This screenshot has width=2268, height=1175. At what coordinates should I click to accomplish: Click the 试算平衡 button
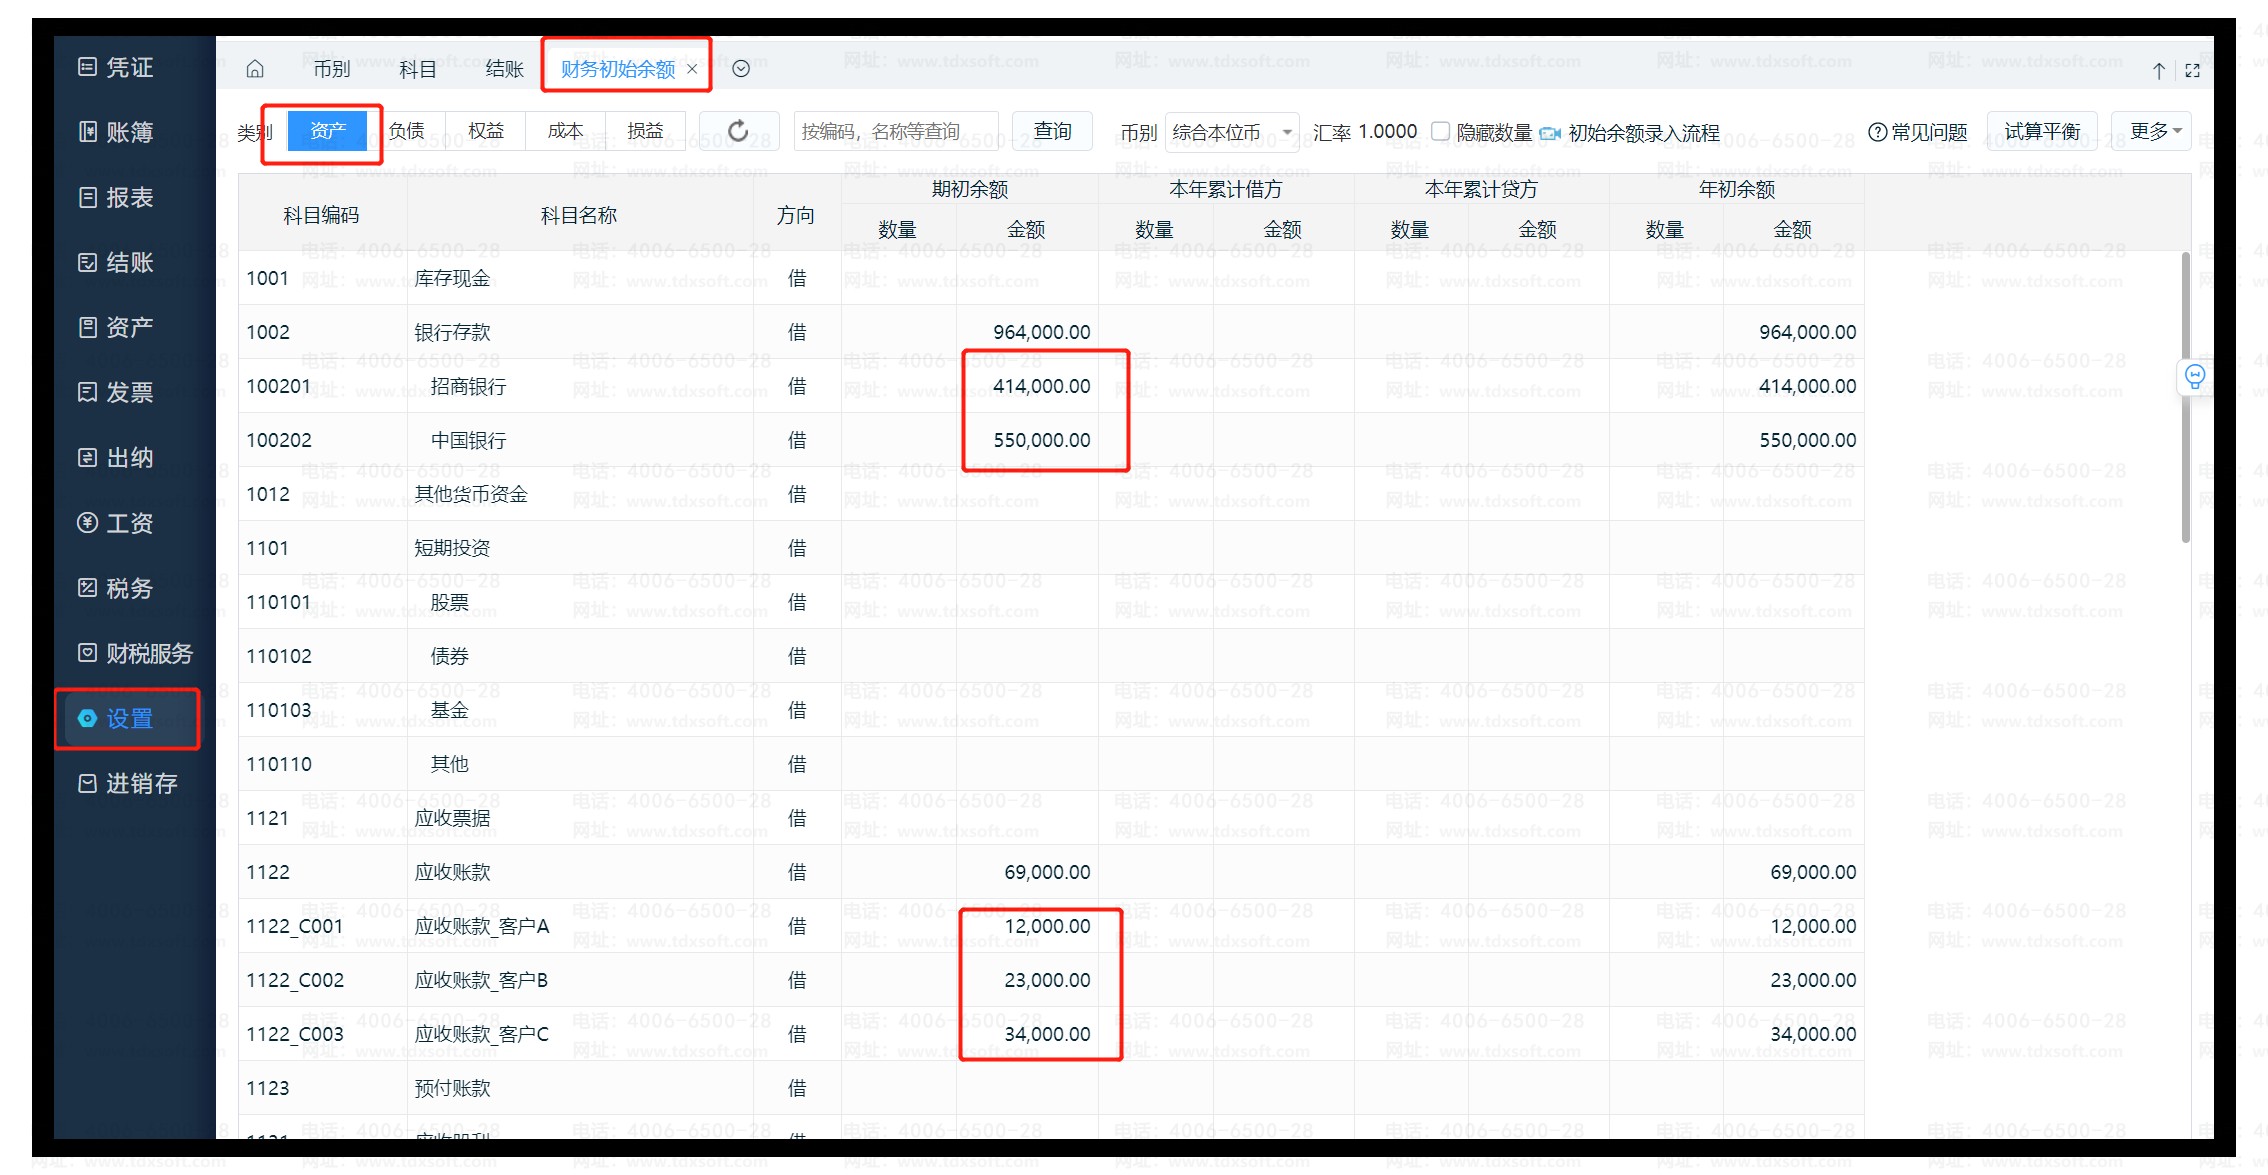[x=2041, y=131]
